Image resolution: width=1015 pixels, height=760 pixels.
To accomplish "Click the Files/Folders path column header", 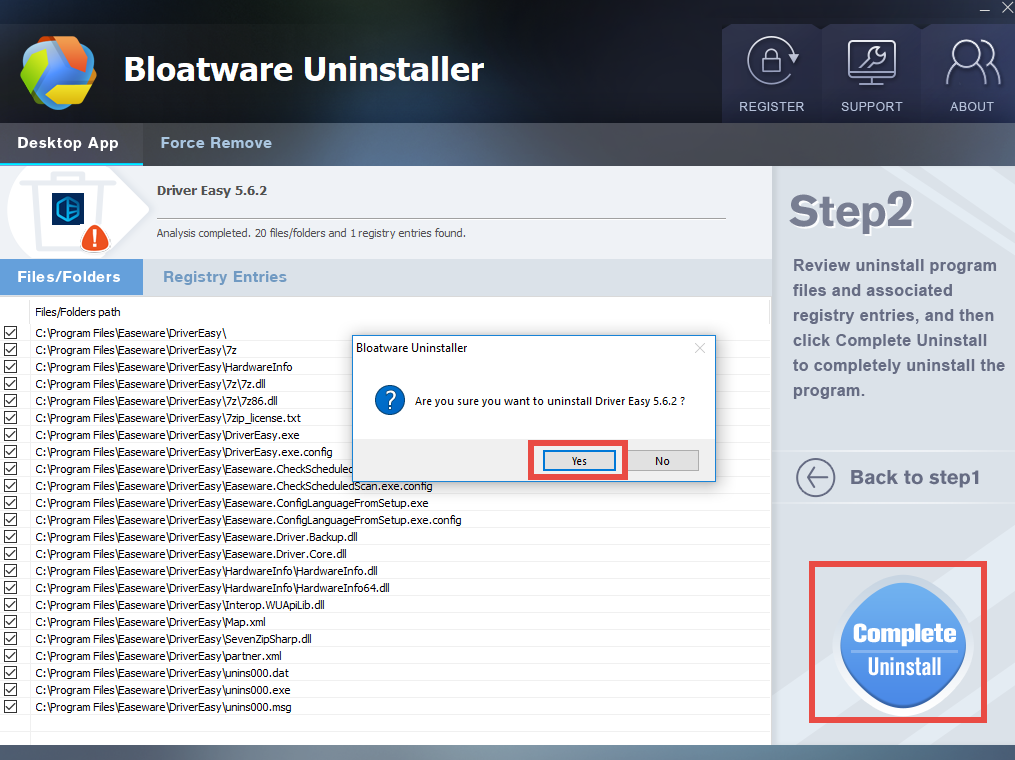I will 78,312.
